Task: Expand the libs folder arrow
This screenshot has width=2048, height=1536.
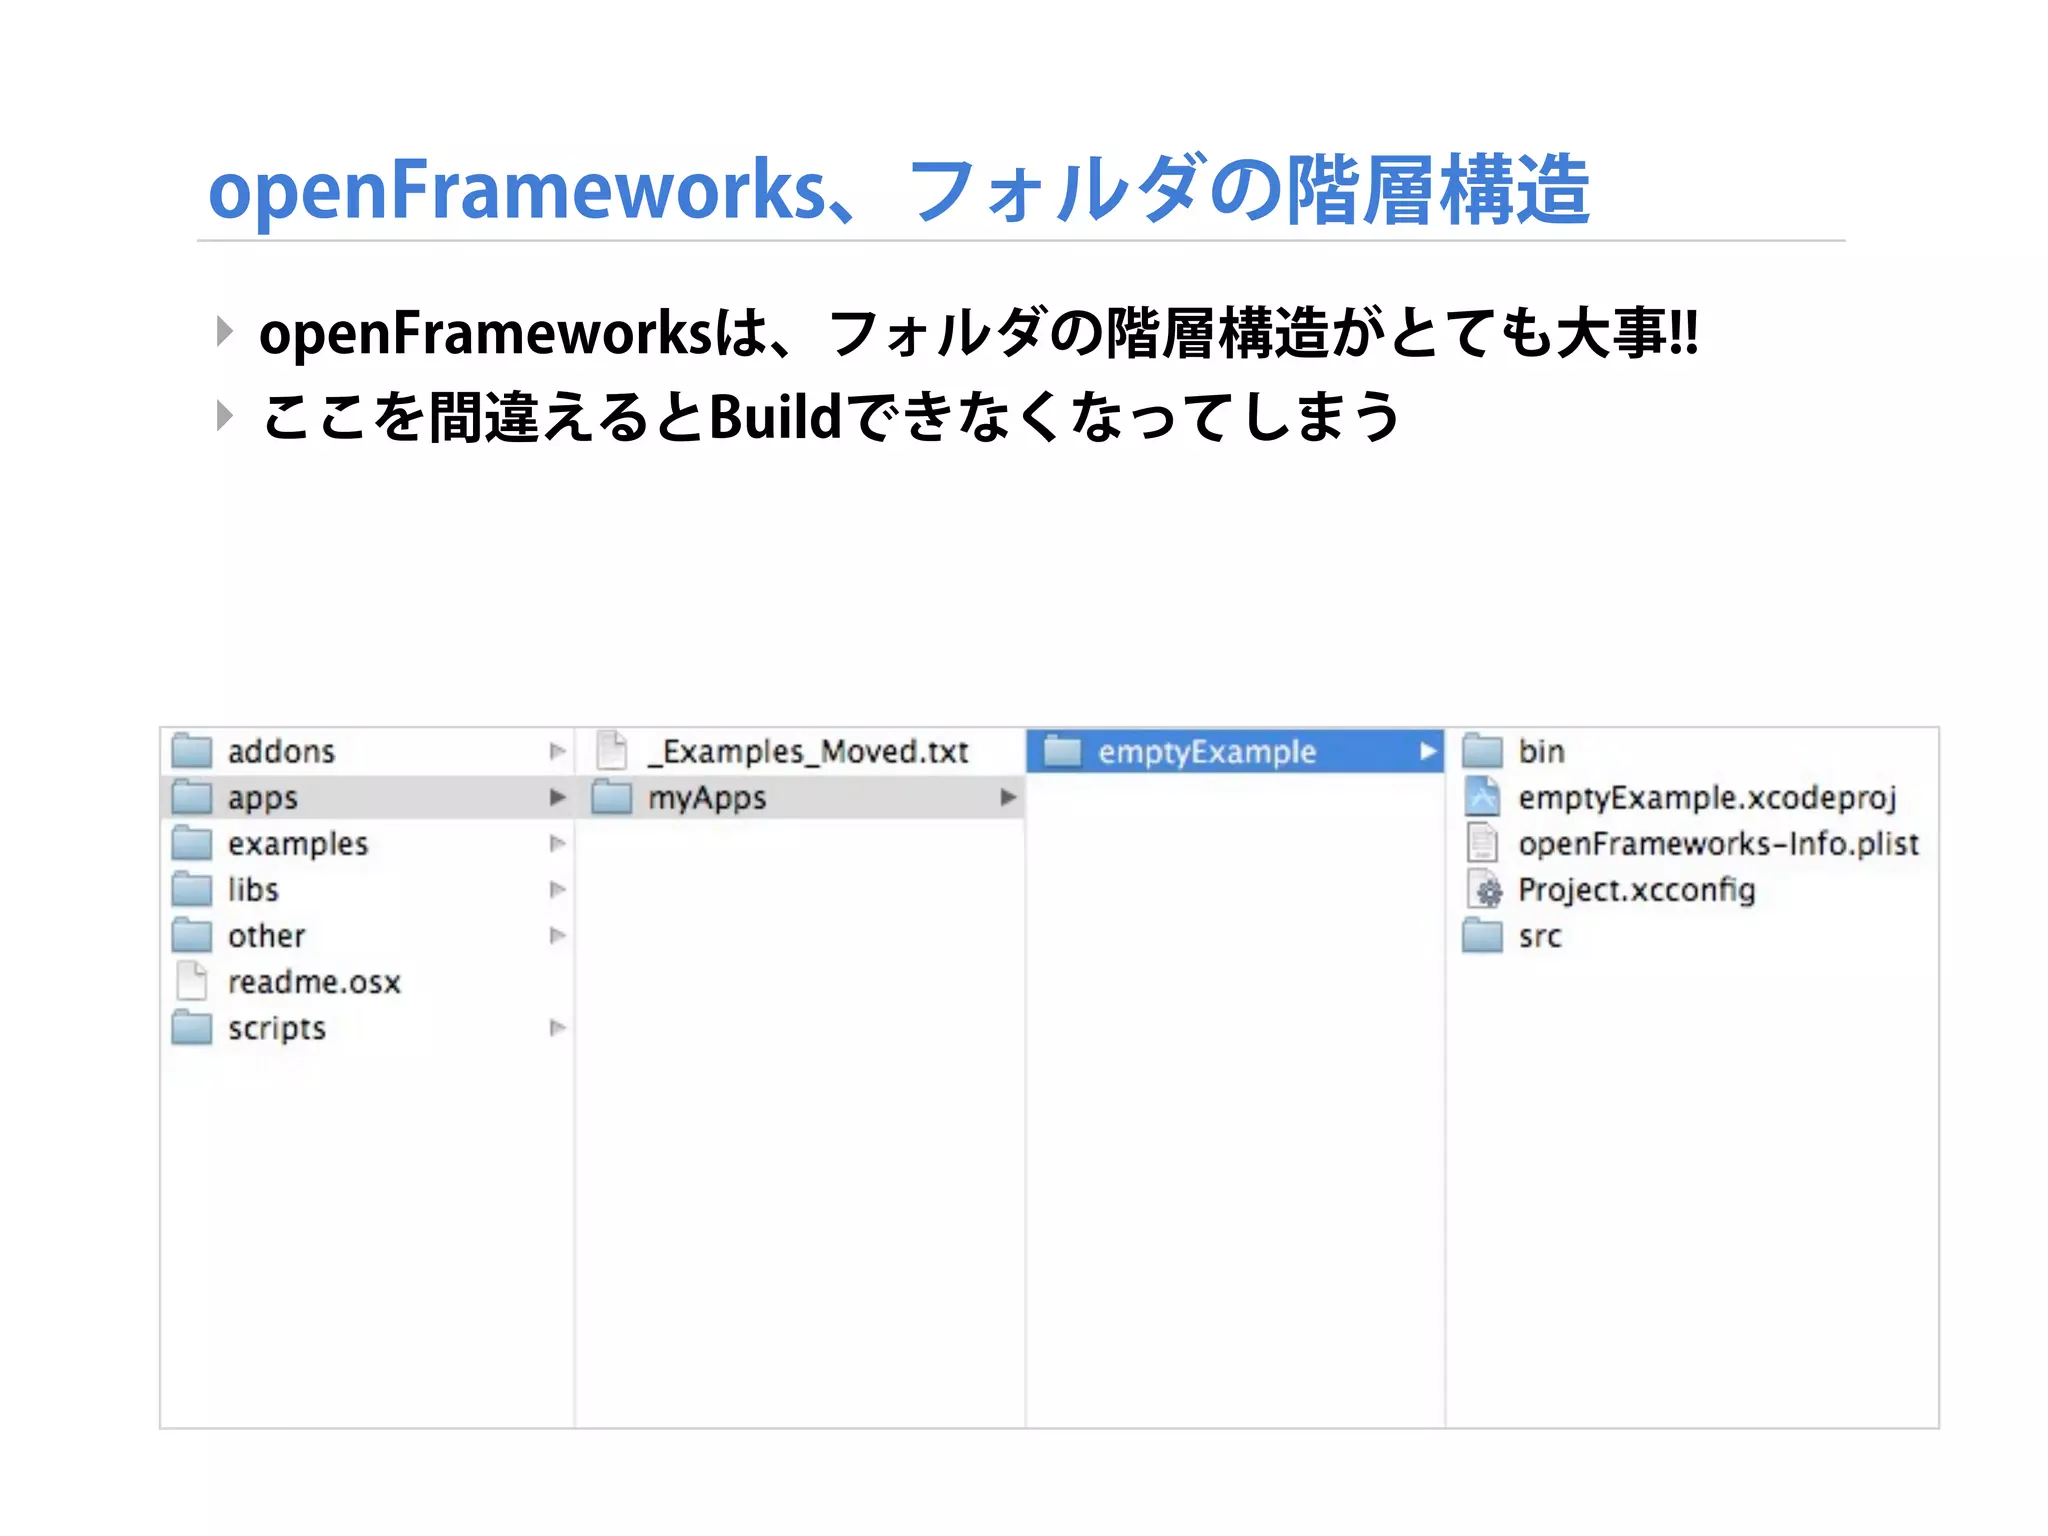Action: [x=558, y=889]
